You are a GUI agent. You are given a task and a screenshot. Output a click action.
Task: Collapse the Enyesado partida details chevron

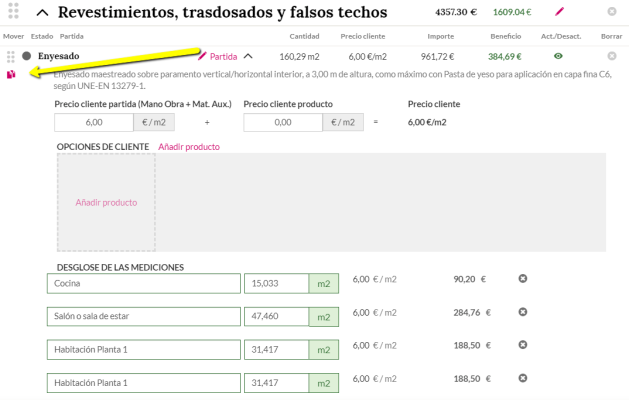tap(248, 56)
